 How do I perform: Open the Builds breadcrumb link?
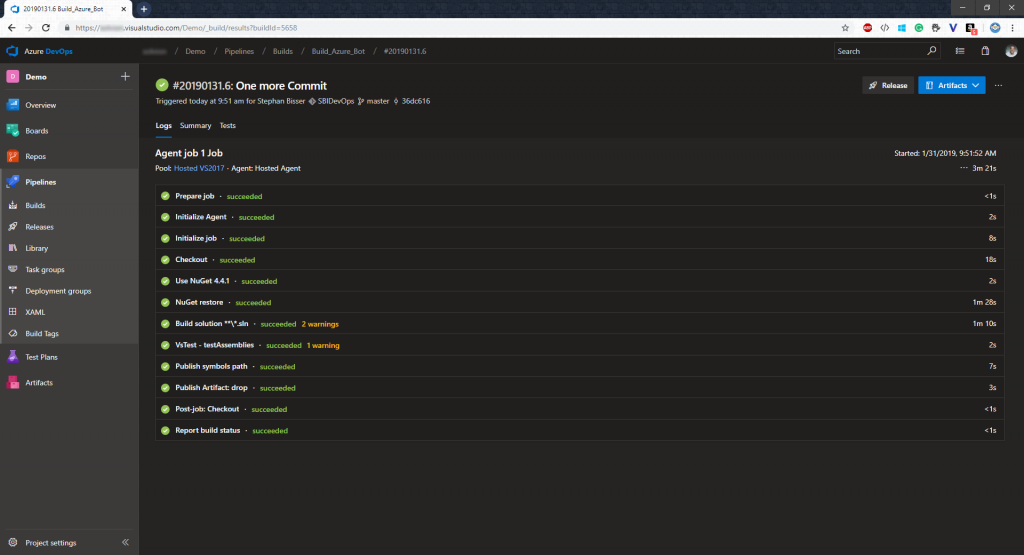pyautogui.click(x=283, y=51)
